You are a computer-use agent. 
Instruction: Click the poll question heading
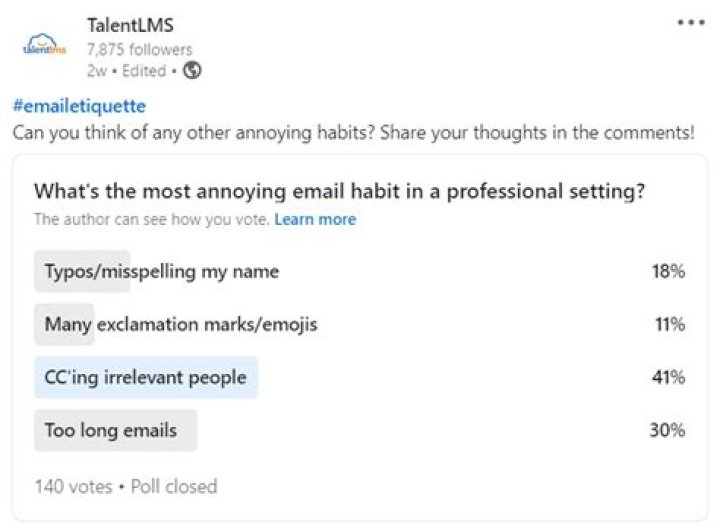339,192
